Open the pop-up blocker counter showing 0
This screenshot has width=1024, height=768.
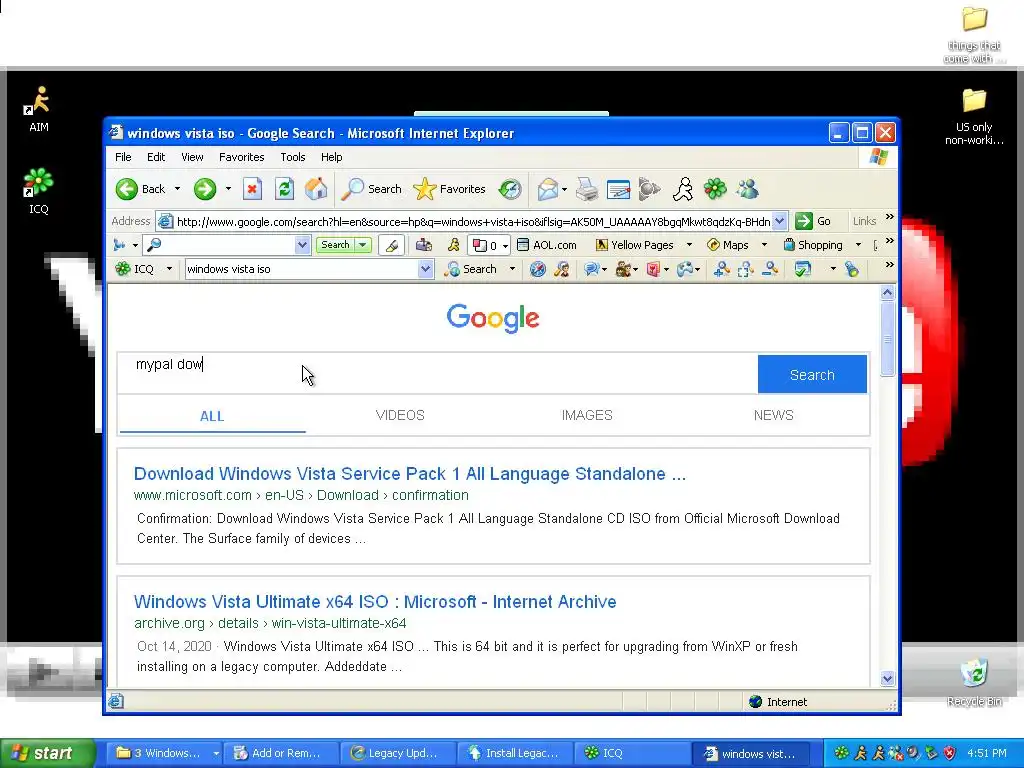pos(488,246)
